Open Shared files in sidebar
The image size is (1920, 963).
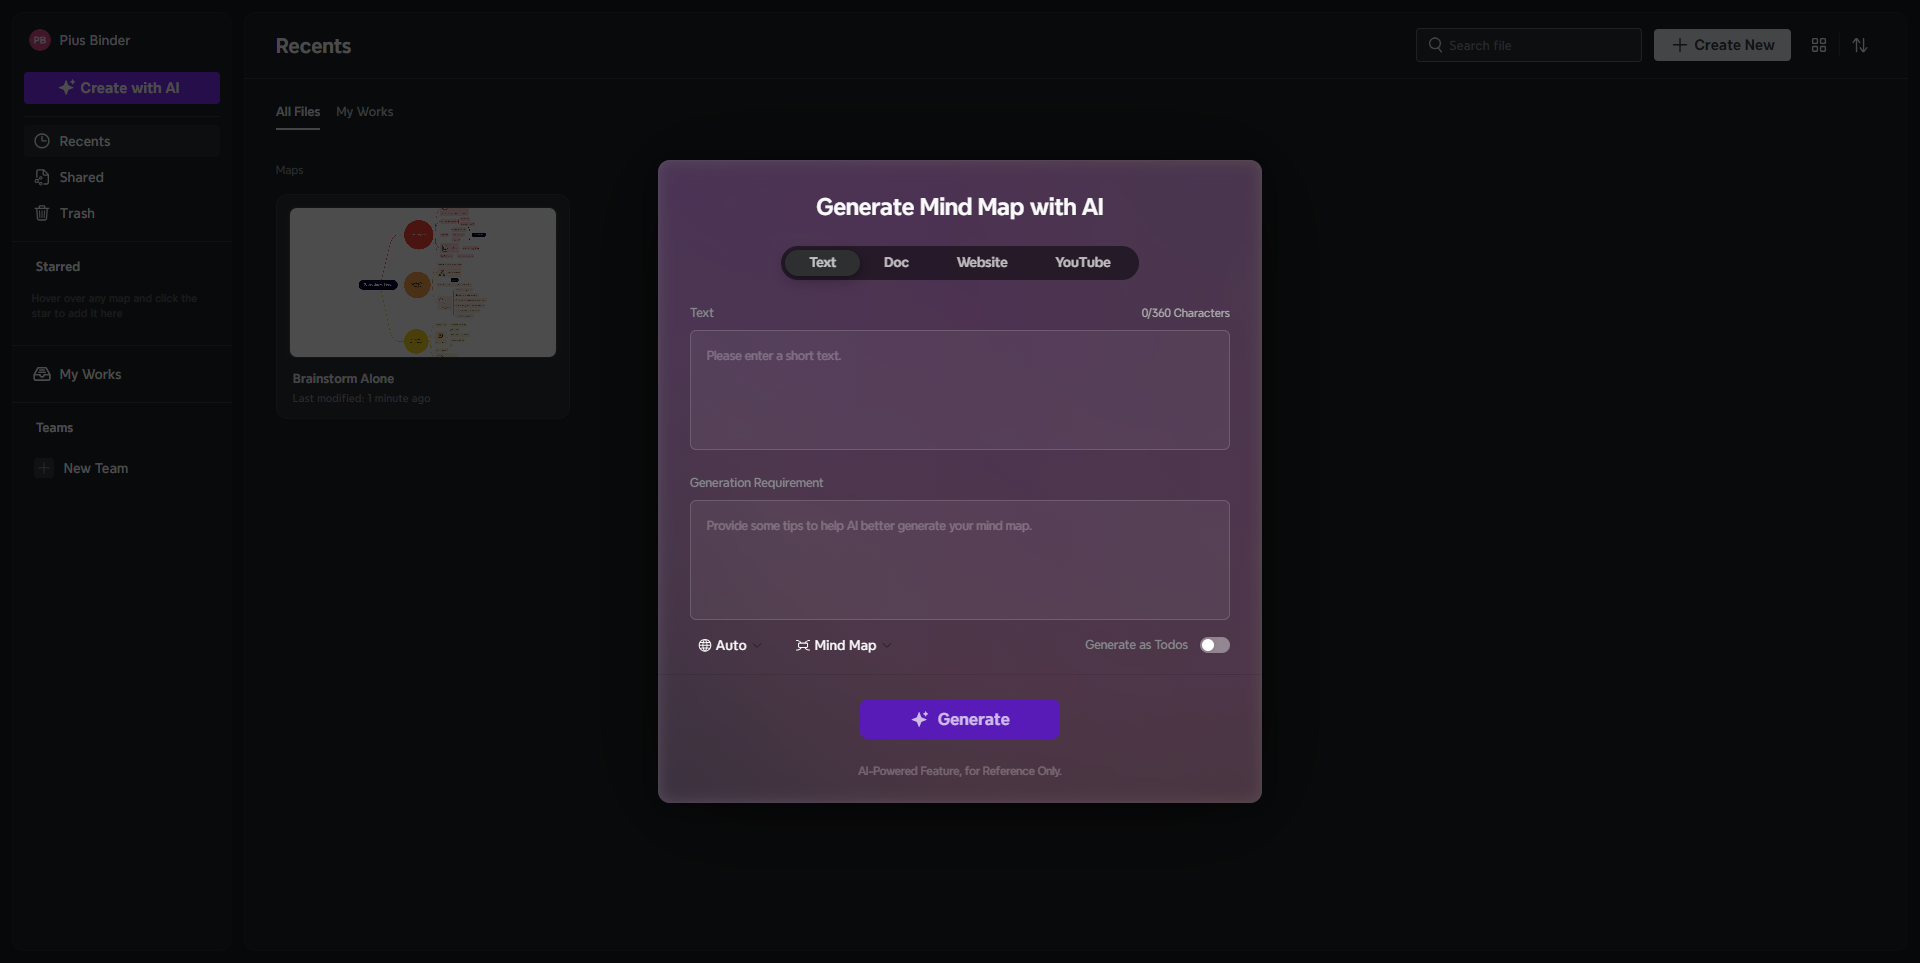pos(81,177)
